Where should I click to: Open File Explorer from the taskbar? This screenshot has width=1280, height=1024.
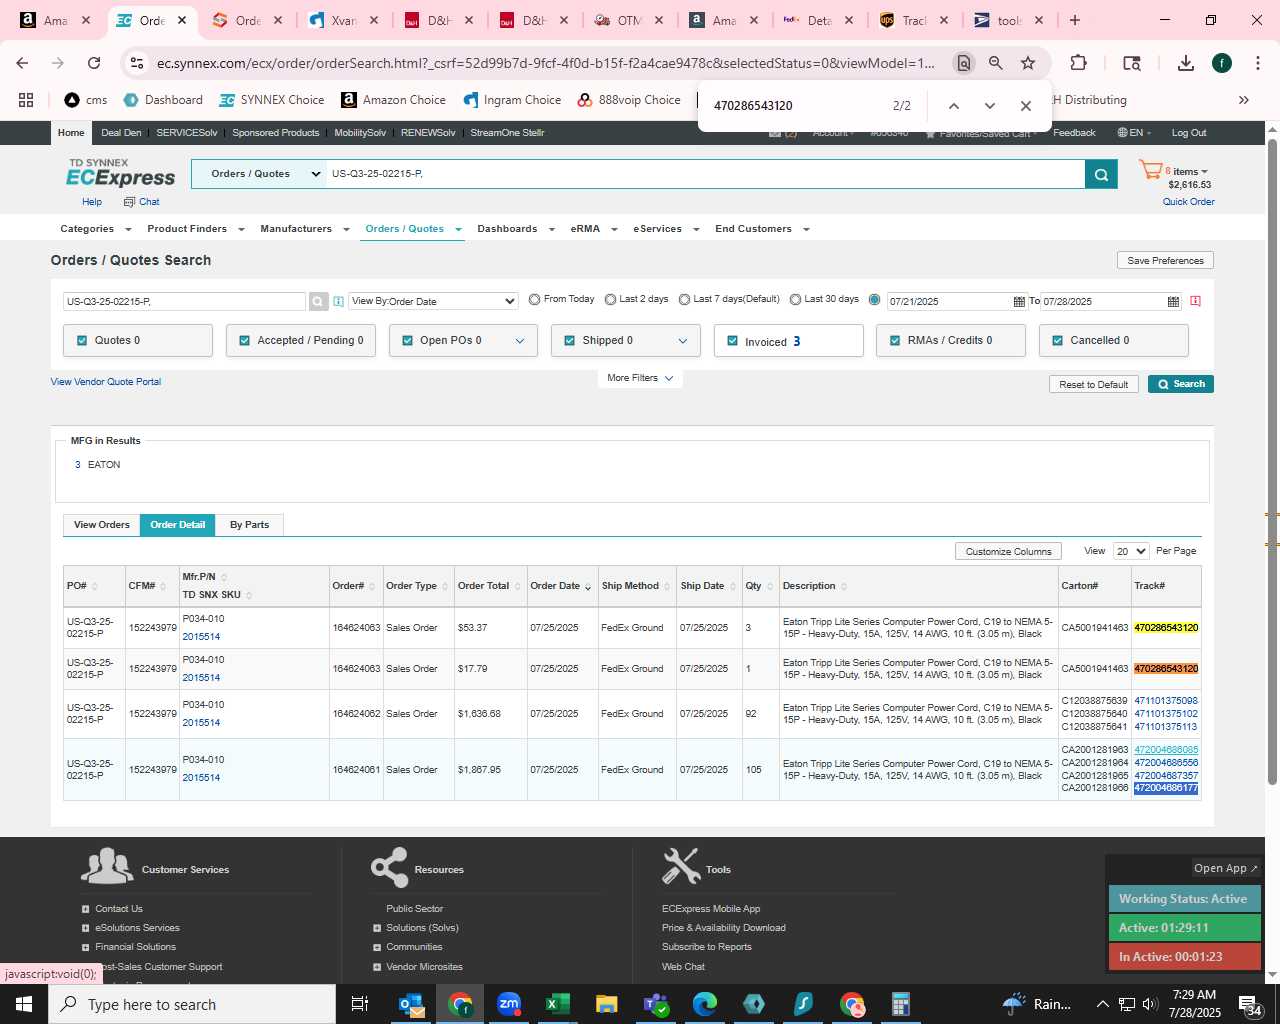click(x=606, y=1004)
